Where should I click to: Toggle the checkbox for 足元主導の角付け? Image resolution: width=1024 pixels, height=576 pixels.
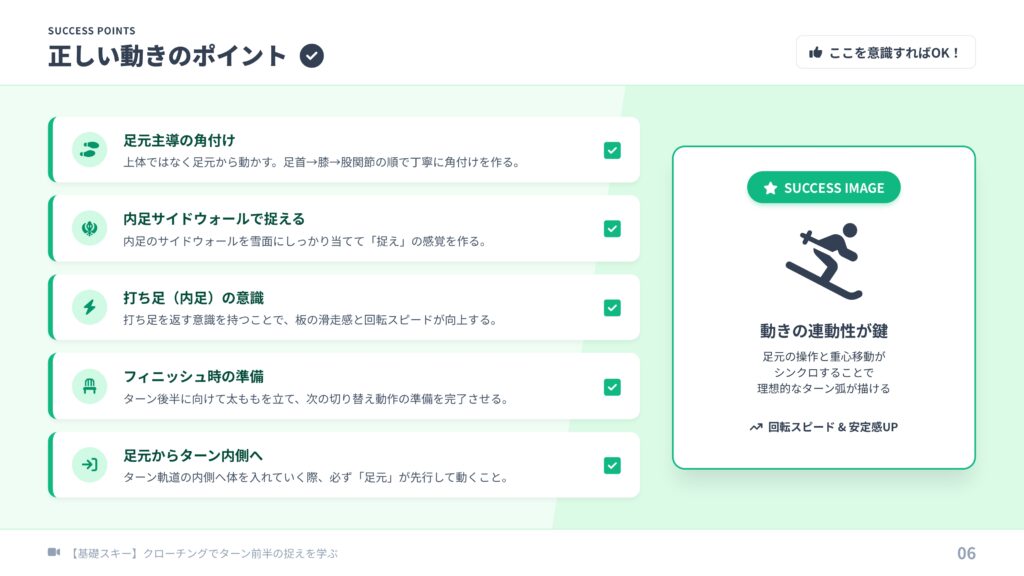click(612, 150)
